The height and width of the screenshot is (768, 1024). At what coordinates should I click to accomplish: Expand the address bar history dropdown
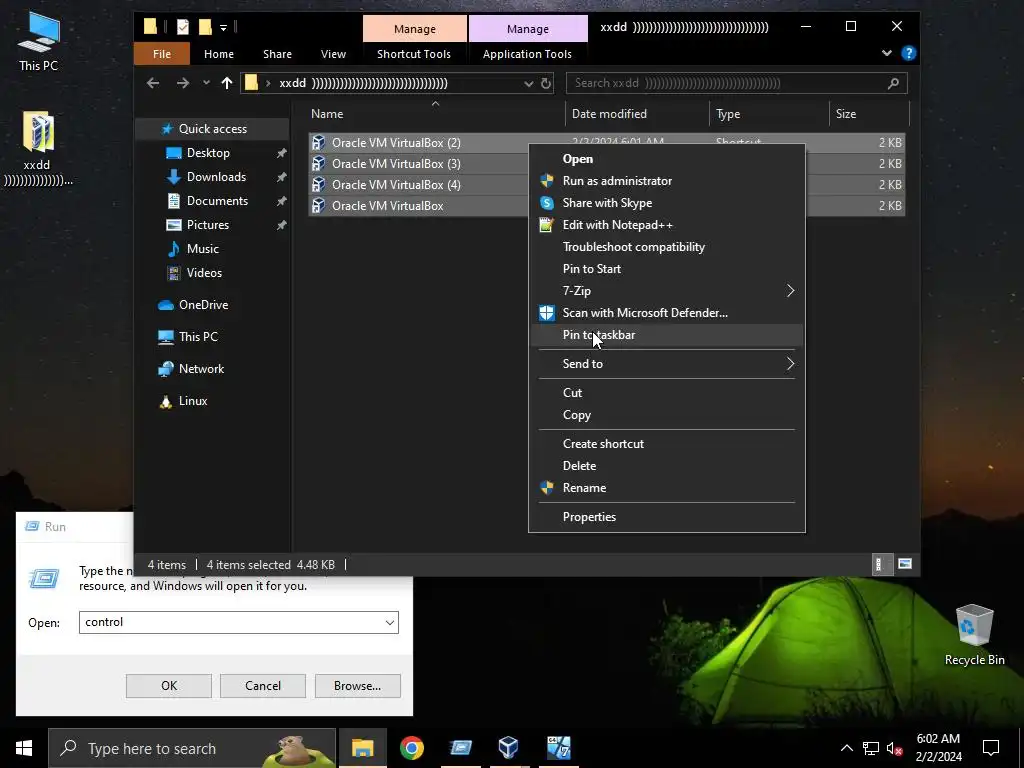click(528, 84)
